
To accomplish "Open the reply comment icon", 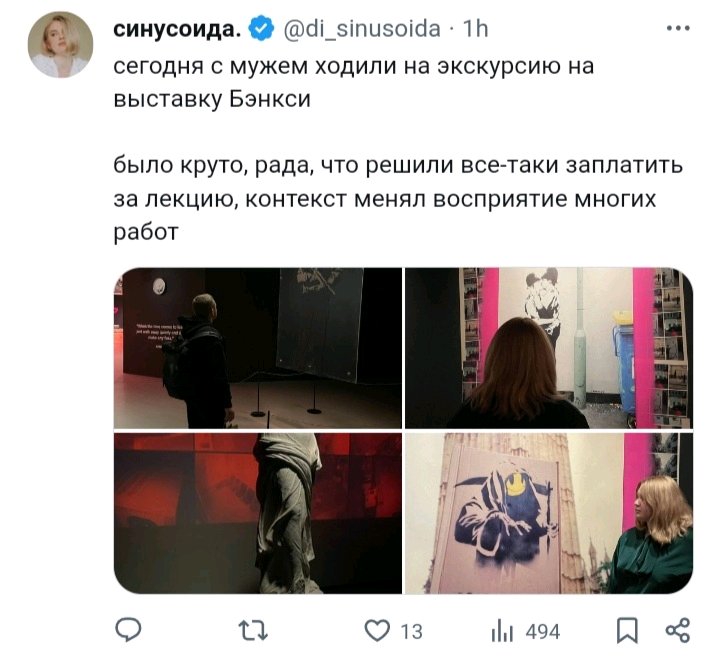I will point(128,629).
